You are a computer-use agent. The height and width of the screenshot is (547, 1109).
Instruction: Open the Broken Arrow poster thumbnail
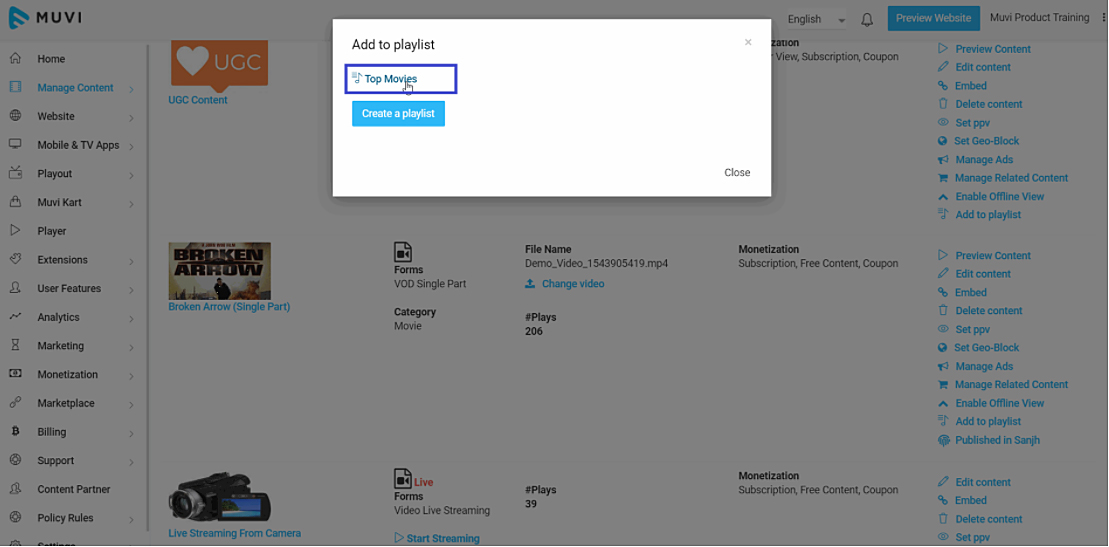pyautogui.click(x=219, y=270)
